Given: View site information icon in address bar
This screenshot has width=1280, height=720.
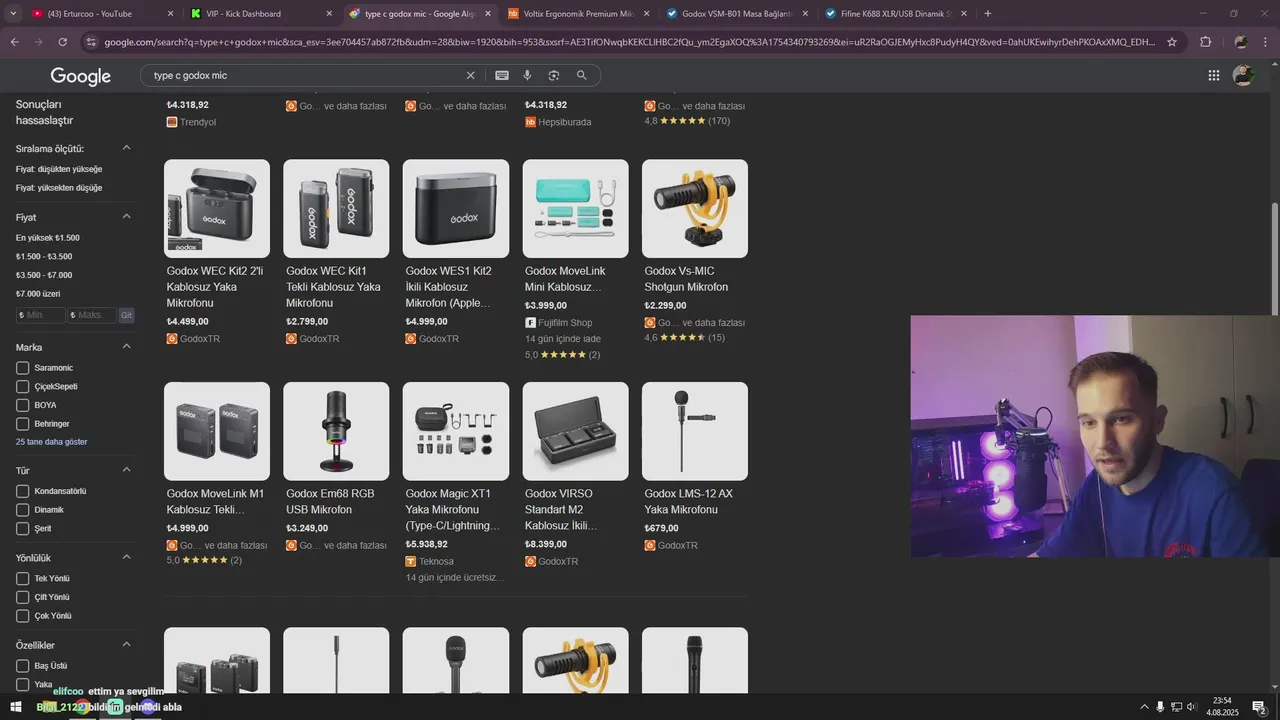Looking at the screenshot, I should [x=91, y=42].
